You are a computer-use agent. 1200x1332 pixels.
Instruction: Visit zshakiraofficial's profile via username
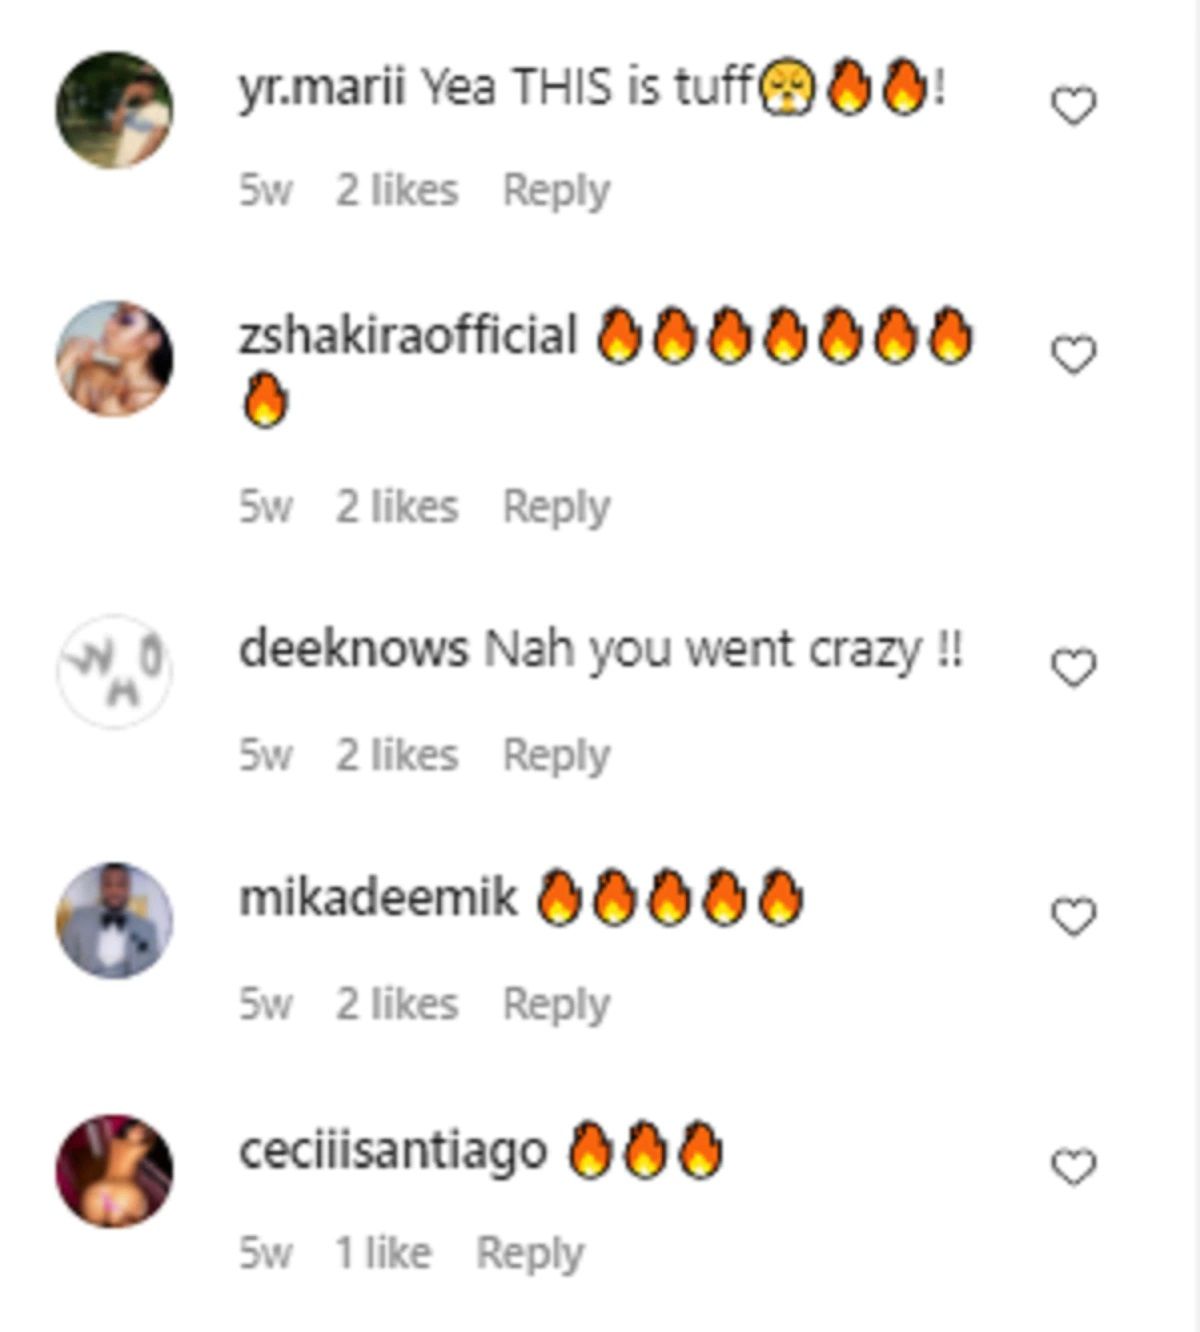pyautogui.click(x=408, y=335)
